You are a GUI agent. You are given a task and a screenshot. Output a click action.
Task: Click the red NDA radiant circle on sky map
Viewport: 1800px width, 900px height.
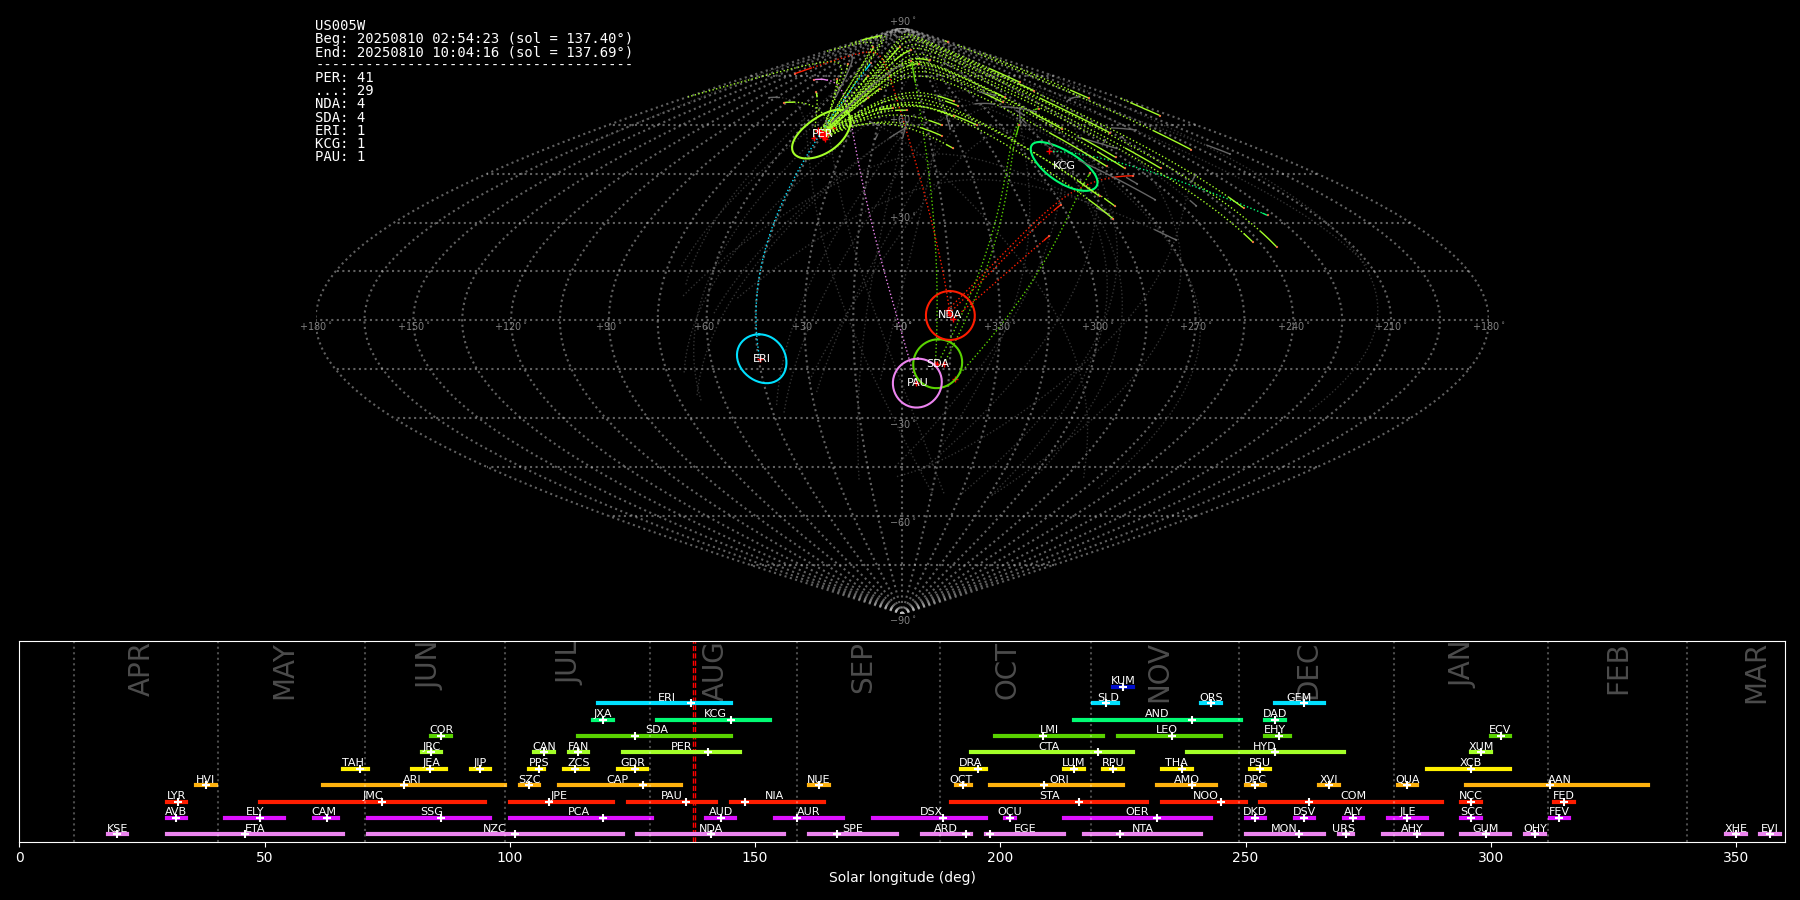(x=950, y=315)
